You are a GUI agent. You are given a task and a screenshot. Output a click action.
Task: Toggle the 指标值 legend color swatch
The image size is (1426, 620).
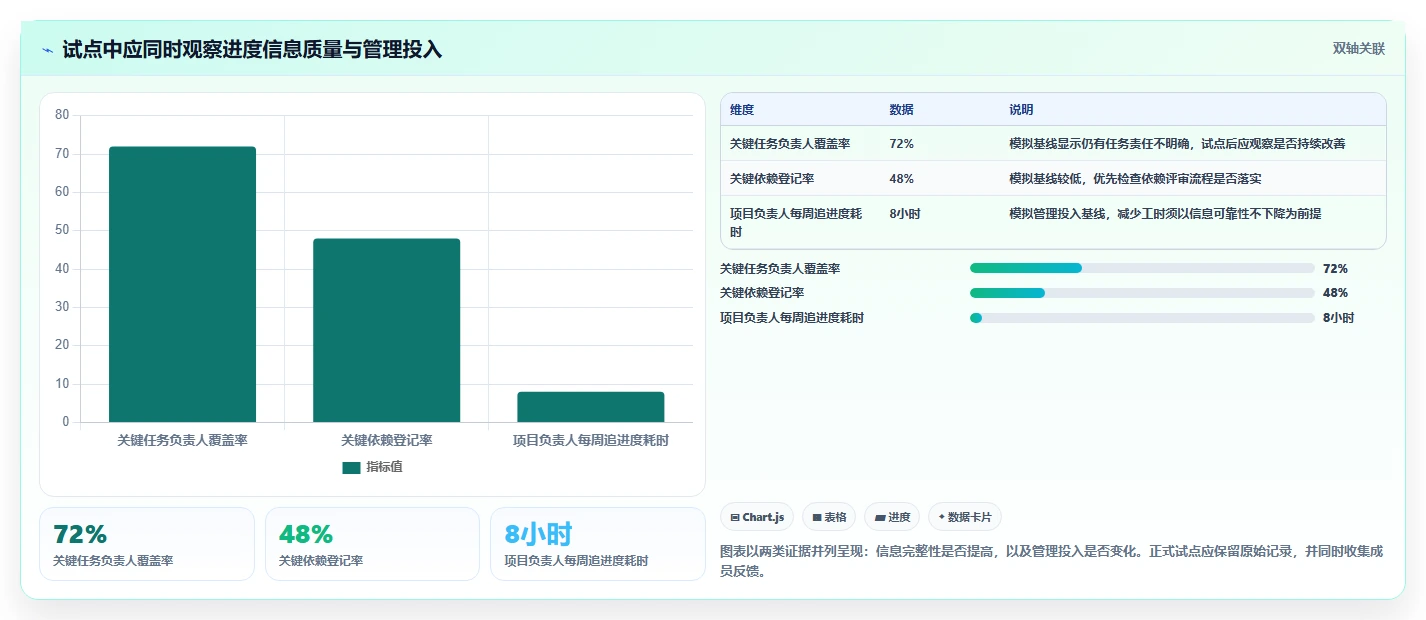351,467
